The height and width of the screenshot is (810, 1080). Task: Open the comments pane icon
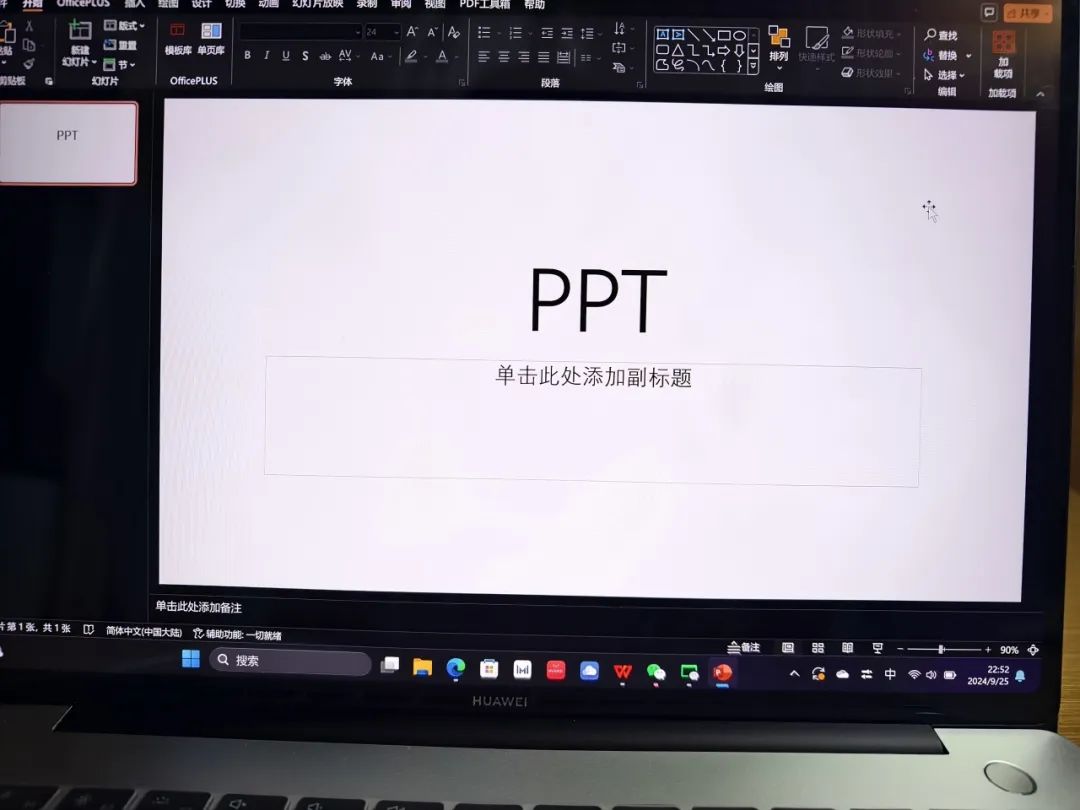click(x=989, y=12)
